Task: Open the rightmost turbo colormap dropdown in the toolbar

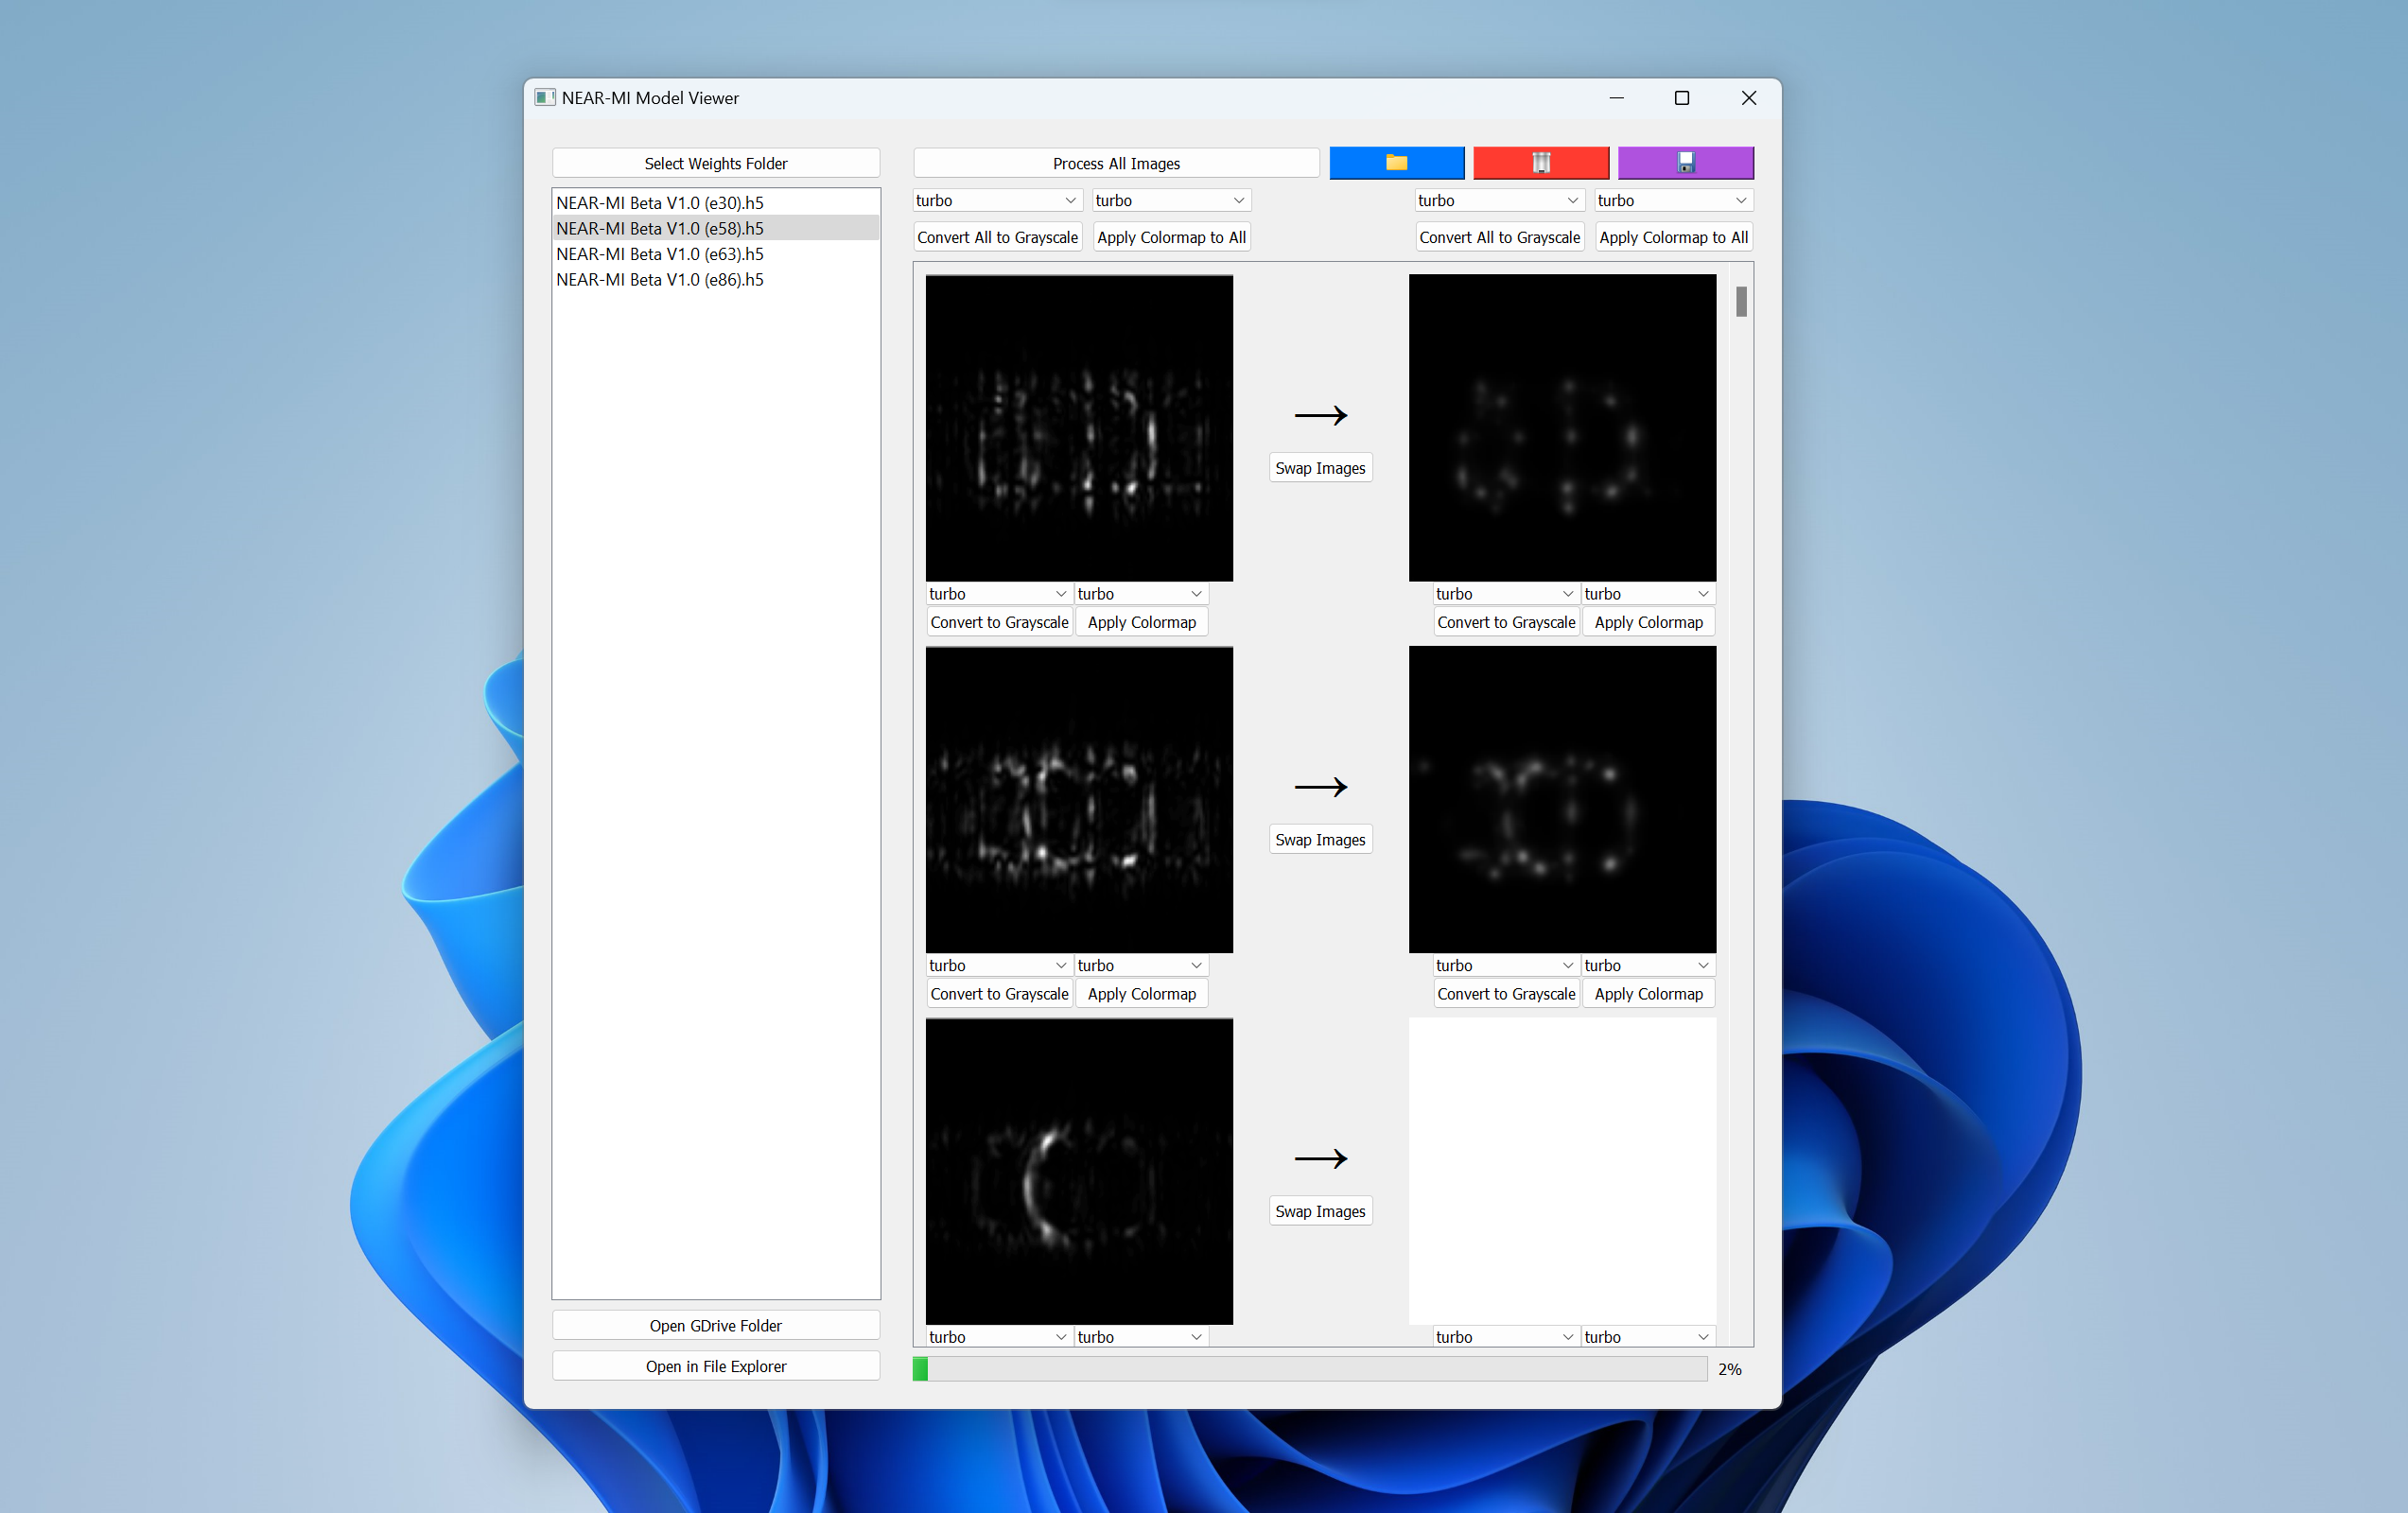Action: tap(1672, 199)
